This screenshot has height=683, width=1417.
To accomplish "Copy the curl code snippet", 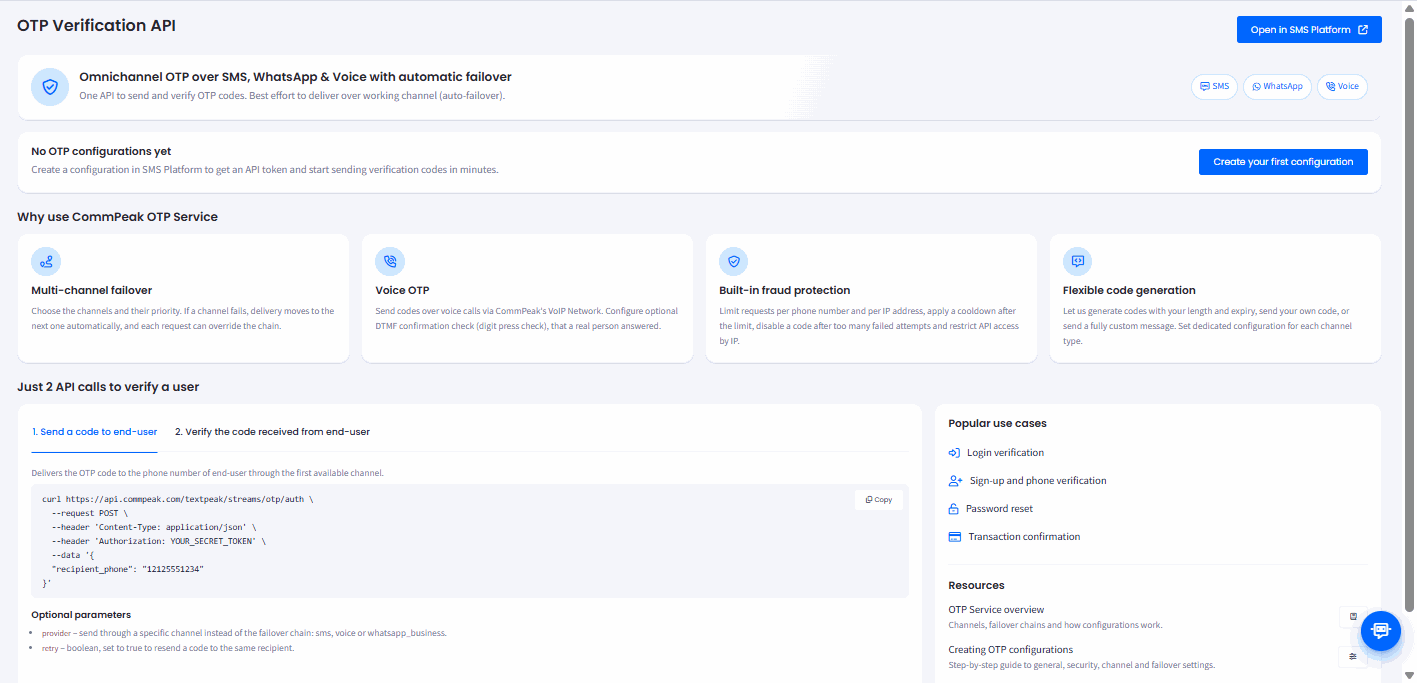I will (x=879, y=500).
